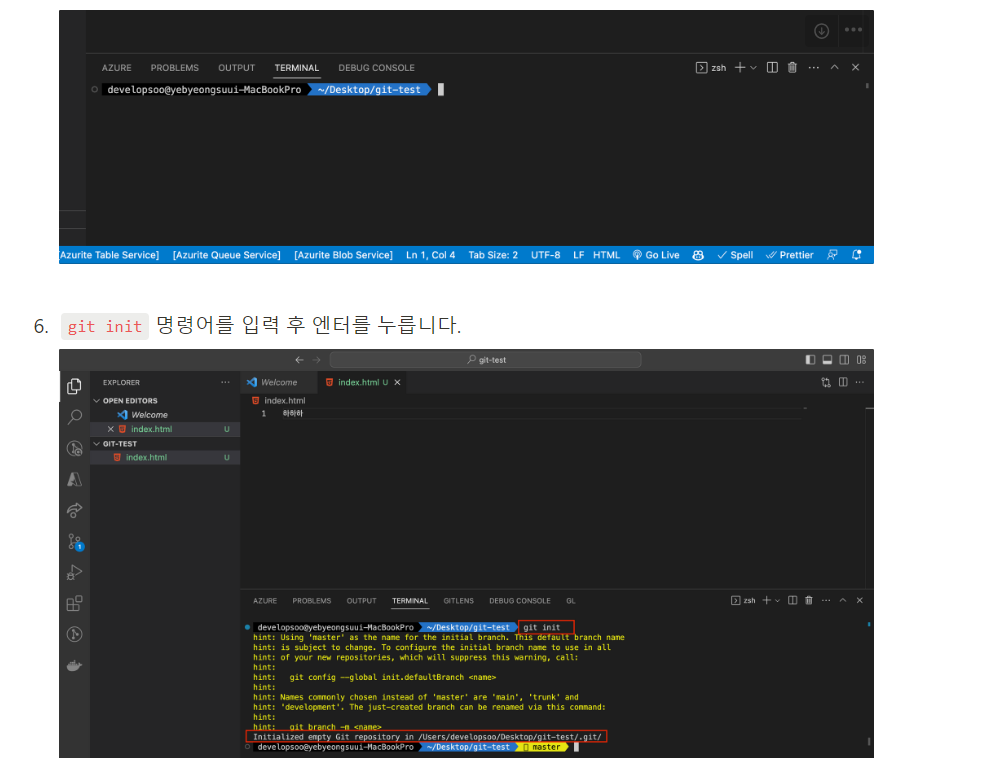The height and width of the screenshot is (758, 997).
Task: Close index.html in the OPEN EDITORS list
Action: pos(111,429)
